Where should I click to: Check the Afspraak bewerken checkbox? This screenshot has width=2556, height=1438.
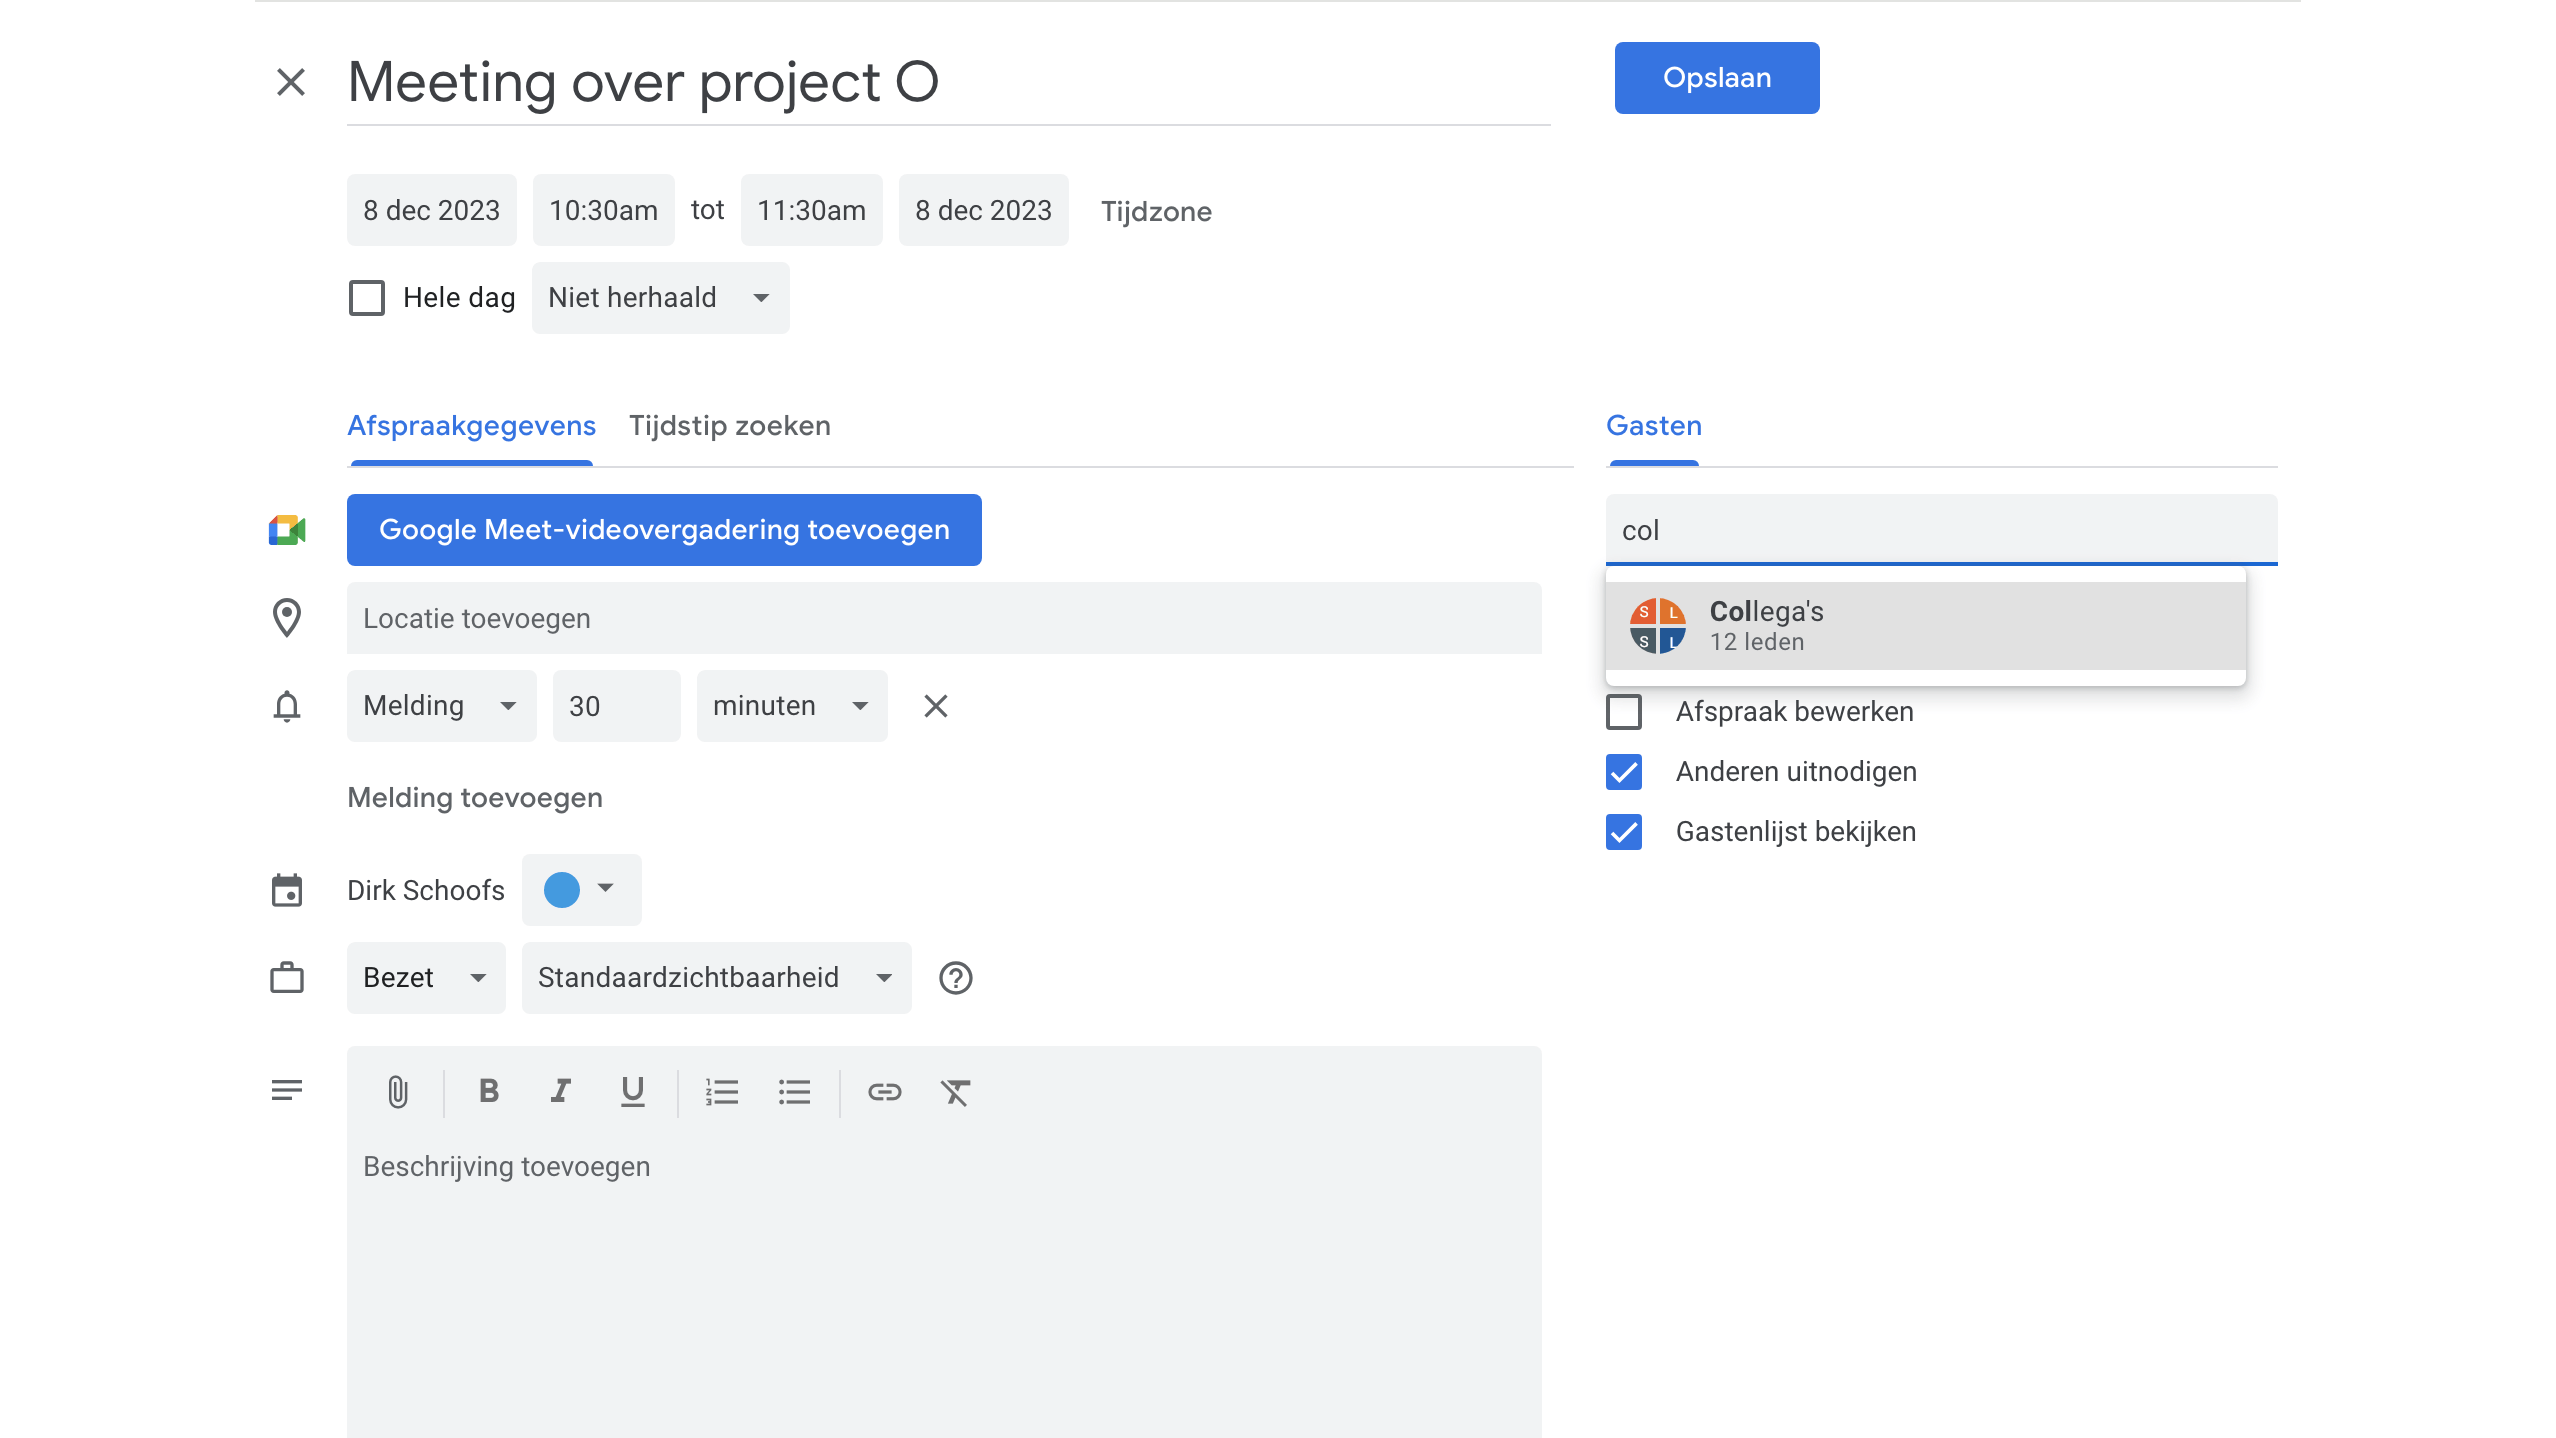pos(1624,712)
